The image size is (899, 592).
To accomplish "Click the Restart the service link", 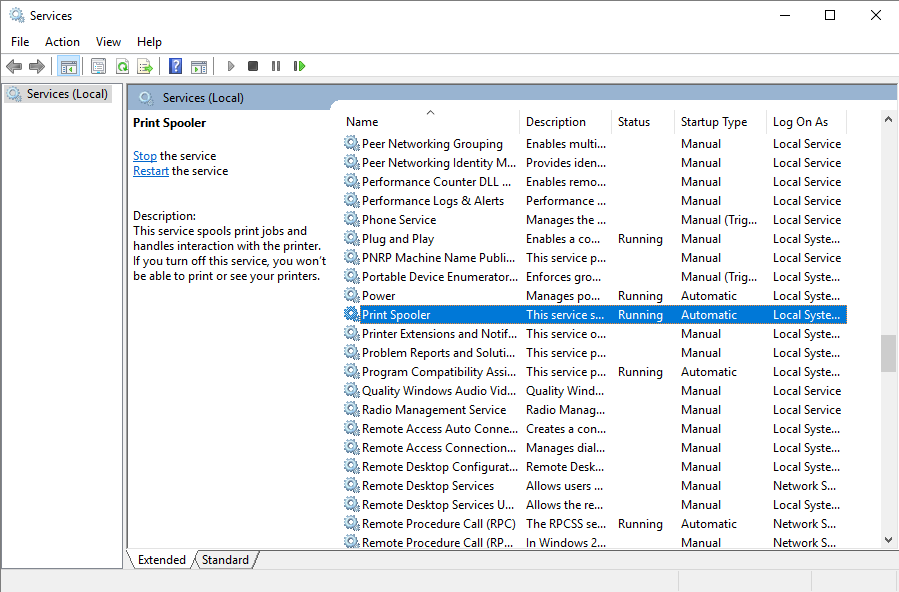I will pos(151,171).
